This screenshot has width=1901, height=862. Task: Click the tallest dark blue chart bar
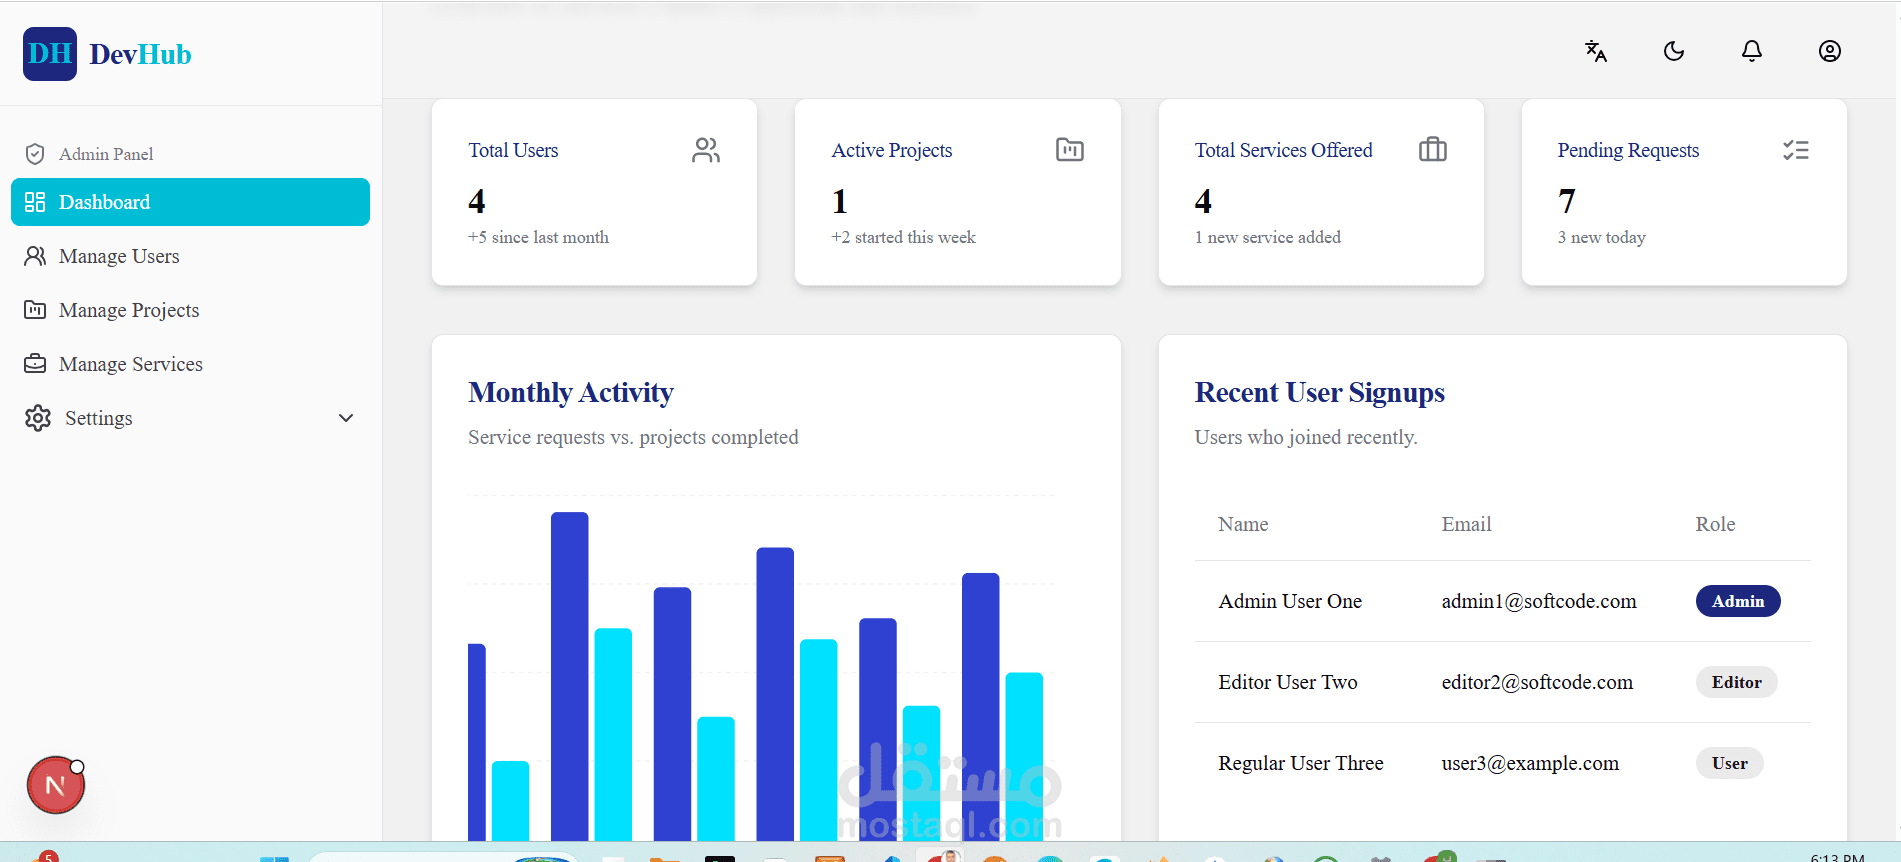[570, 676]
